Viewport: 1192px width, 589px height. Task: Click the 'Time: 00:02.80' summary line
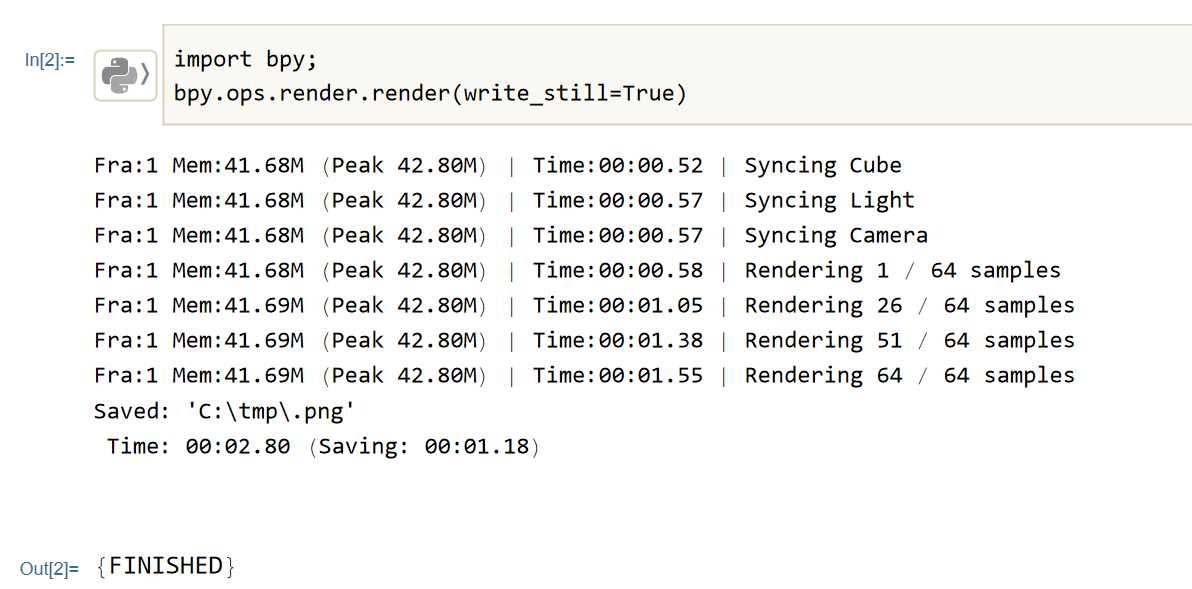coord(198,446)
